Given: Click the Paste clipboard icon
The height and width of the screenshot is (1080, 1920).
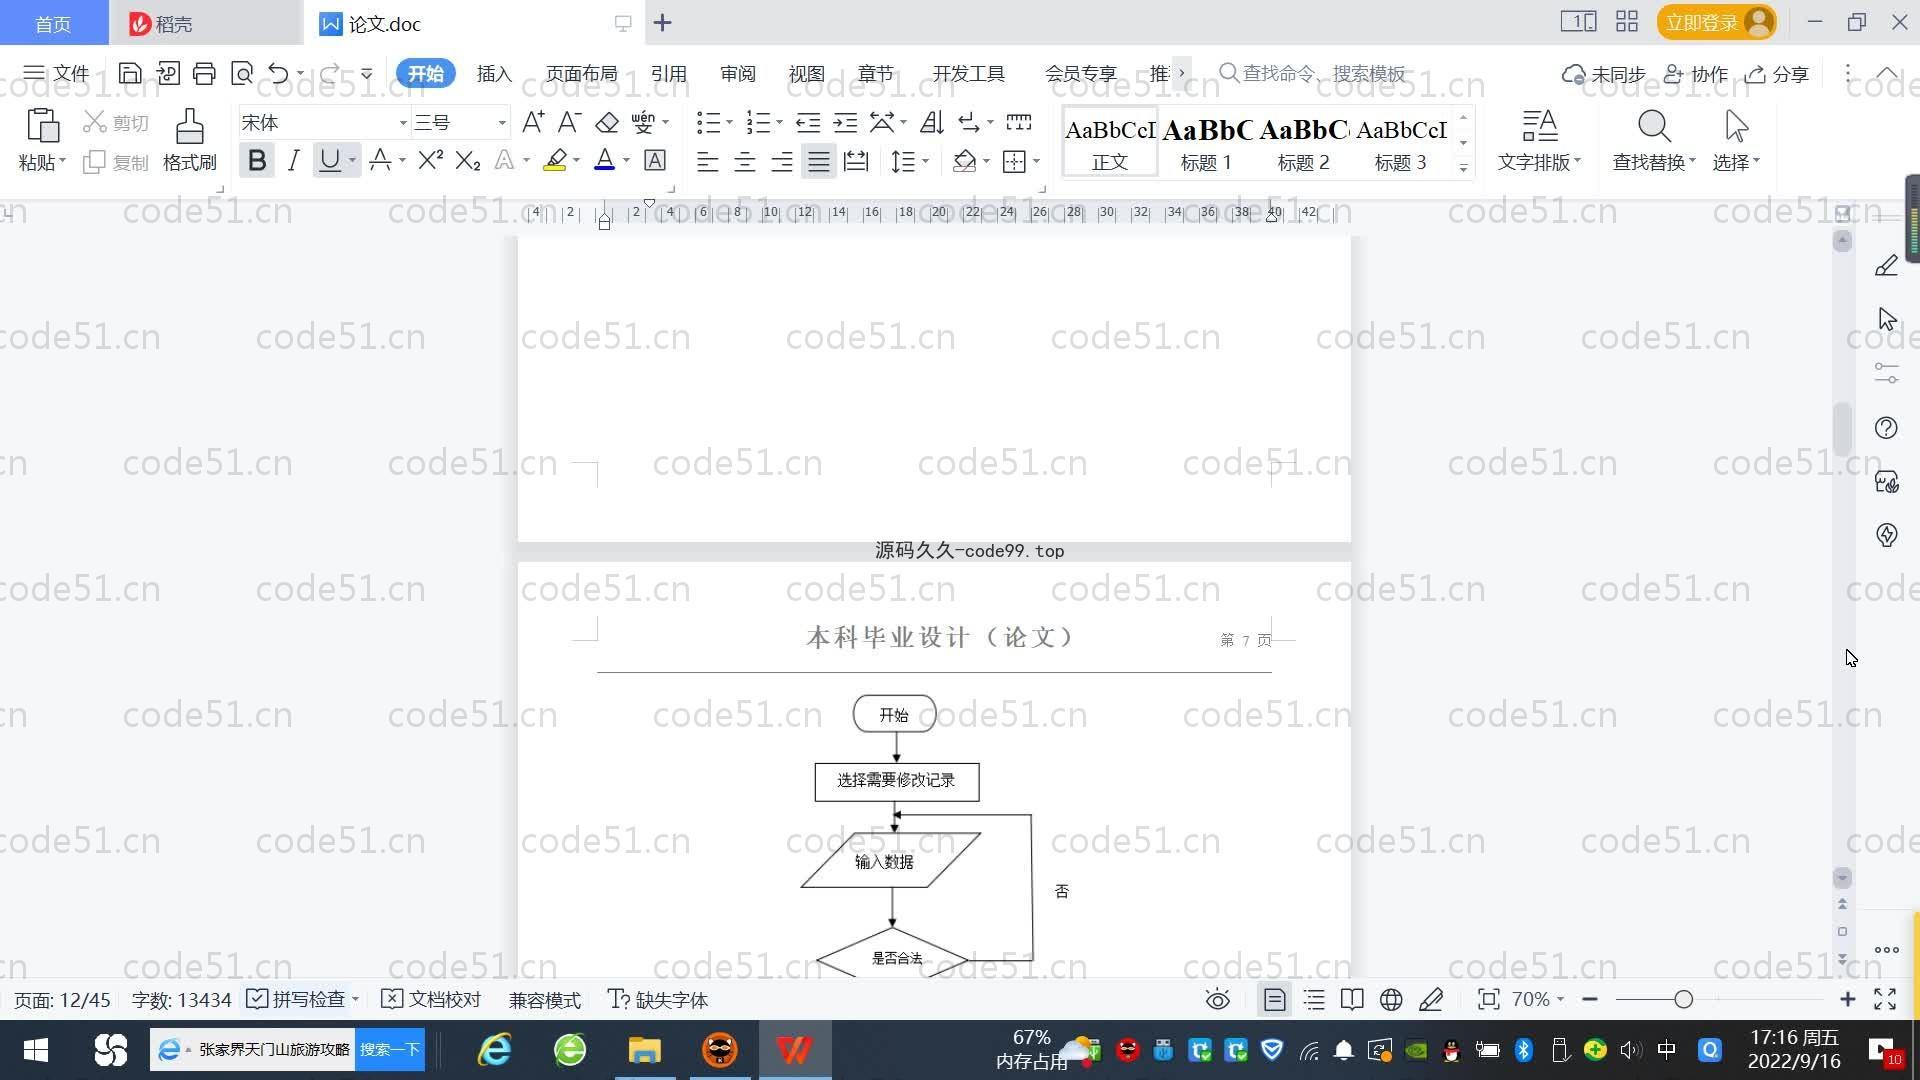Looking at the screenshot, I should tap(42, 127).
